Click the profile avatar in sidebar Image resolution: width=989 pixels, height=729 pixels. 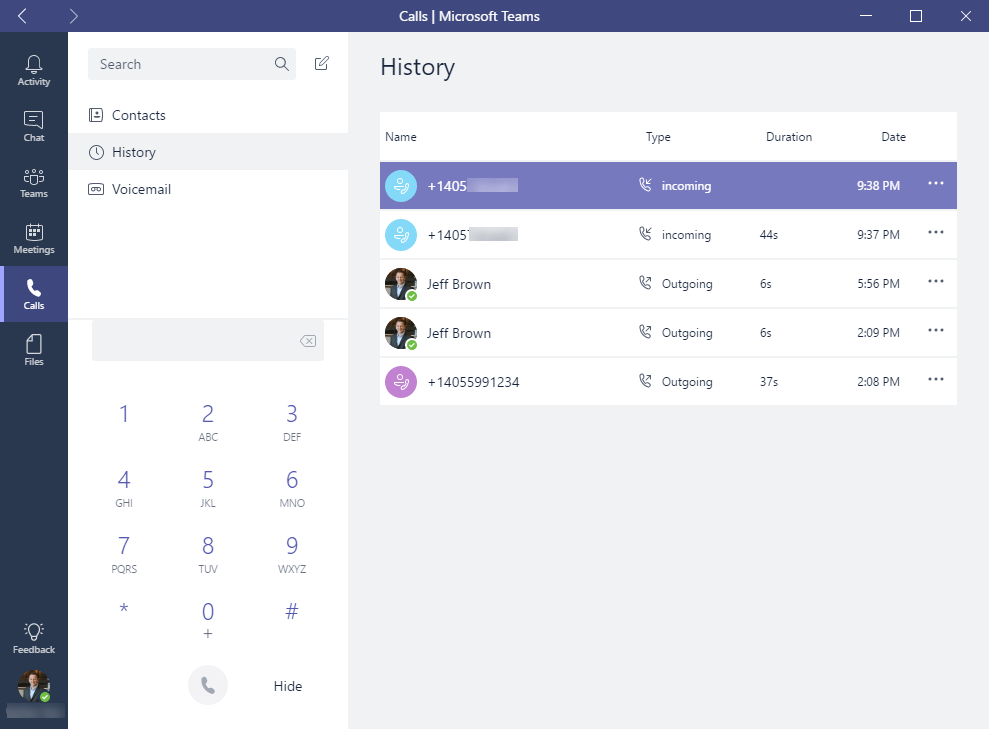pyautogui.click(x=33, y=685)
